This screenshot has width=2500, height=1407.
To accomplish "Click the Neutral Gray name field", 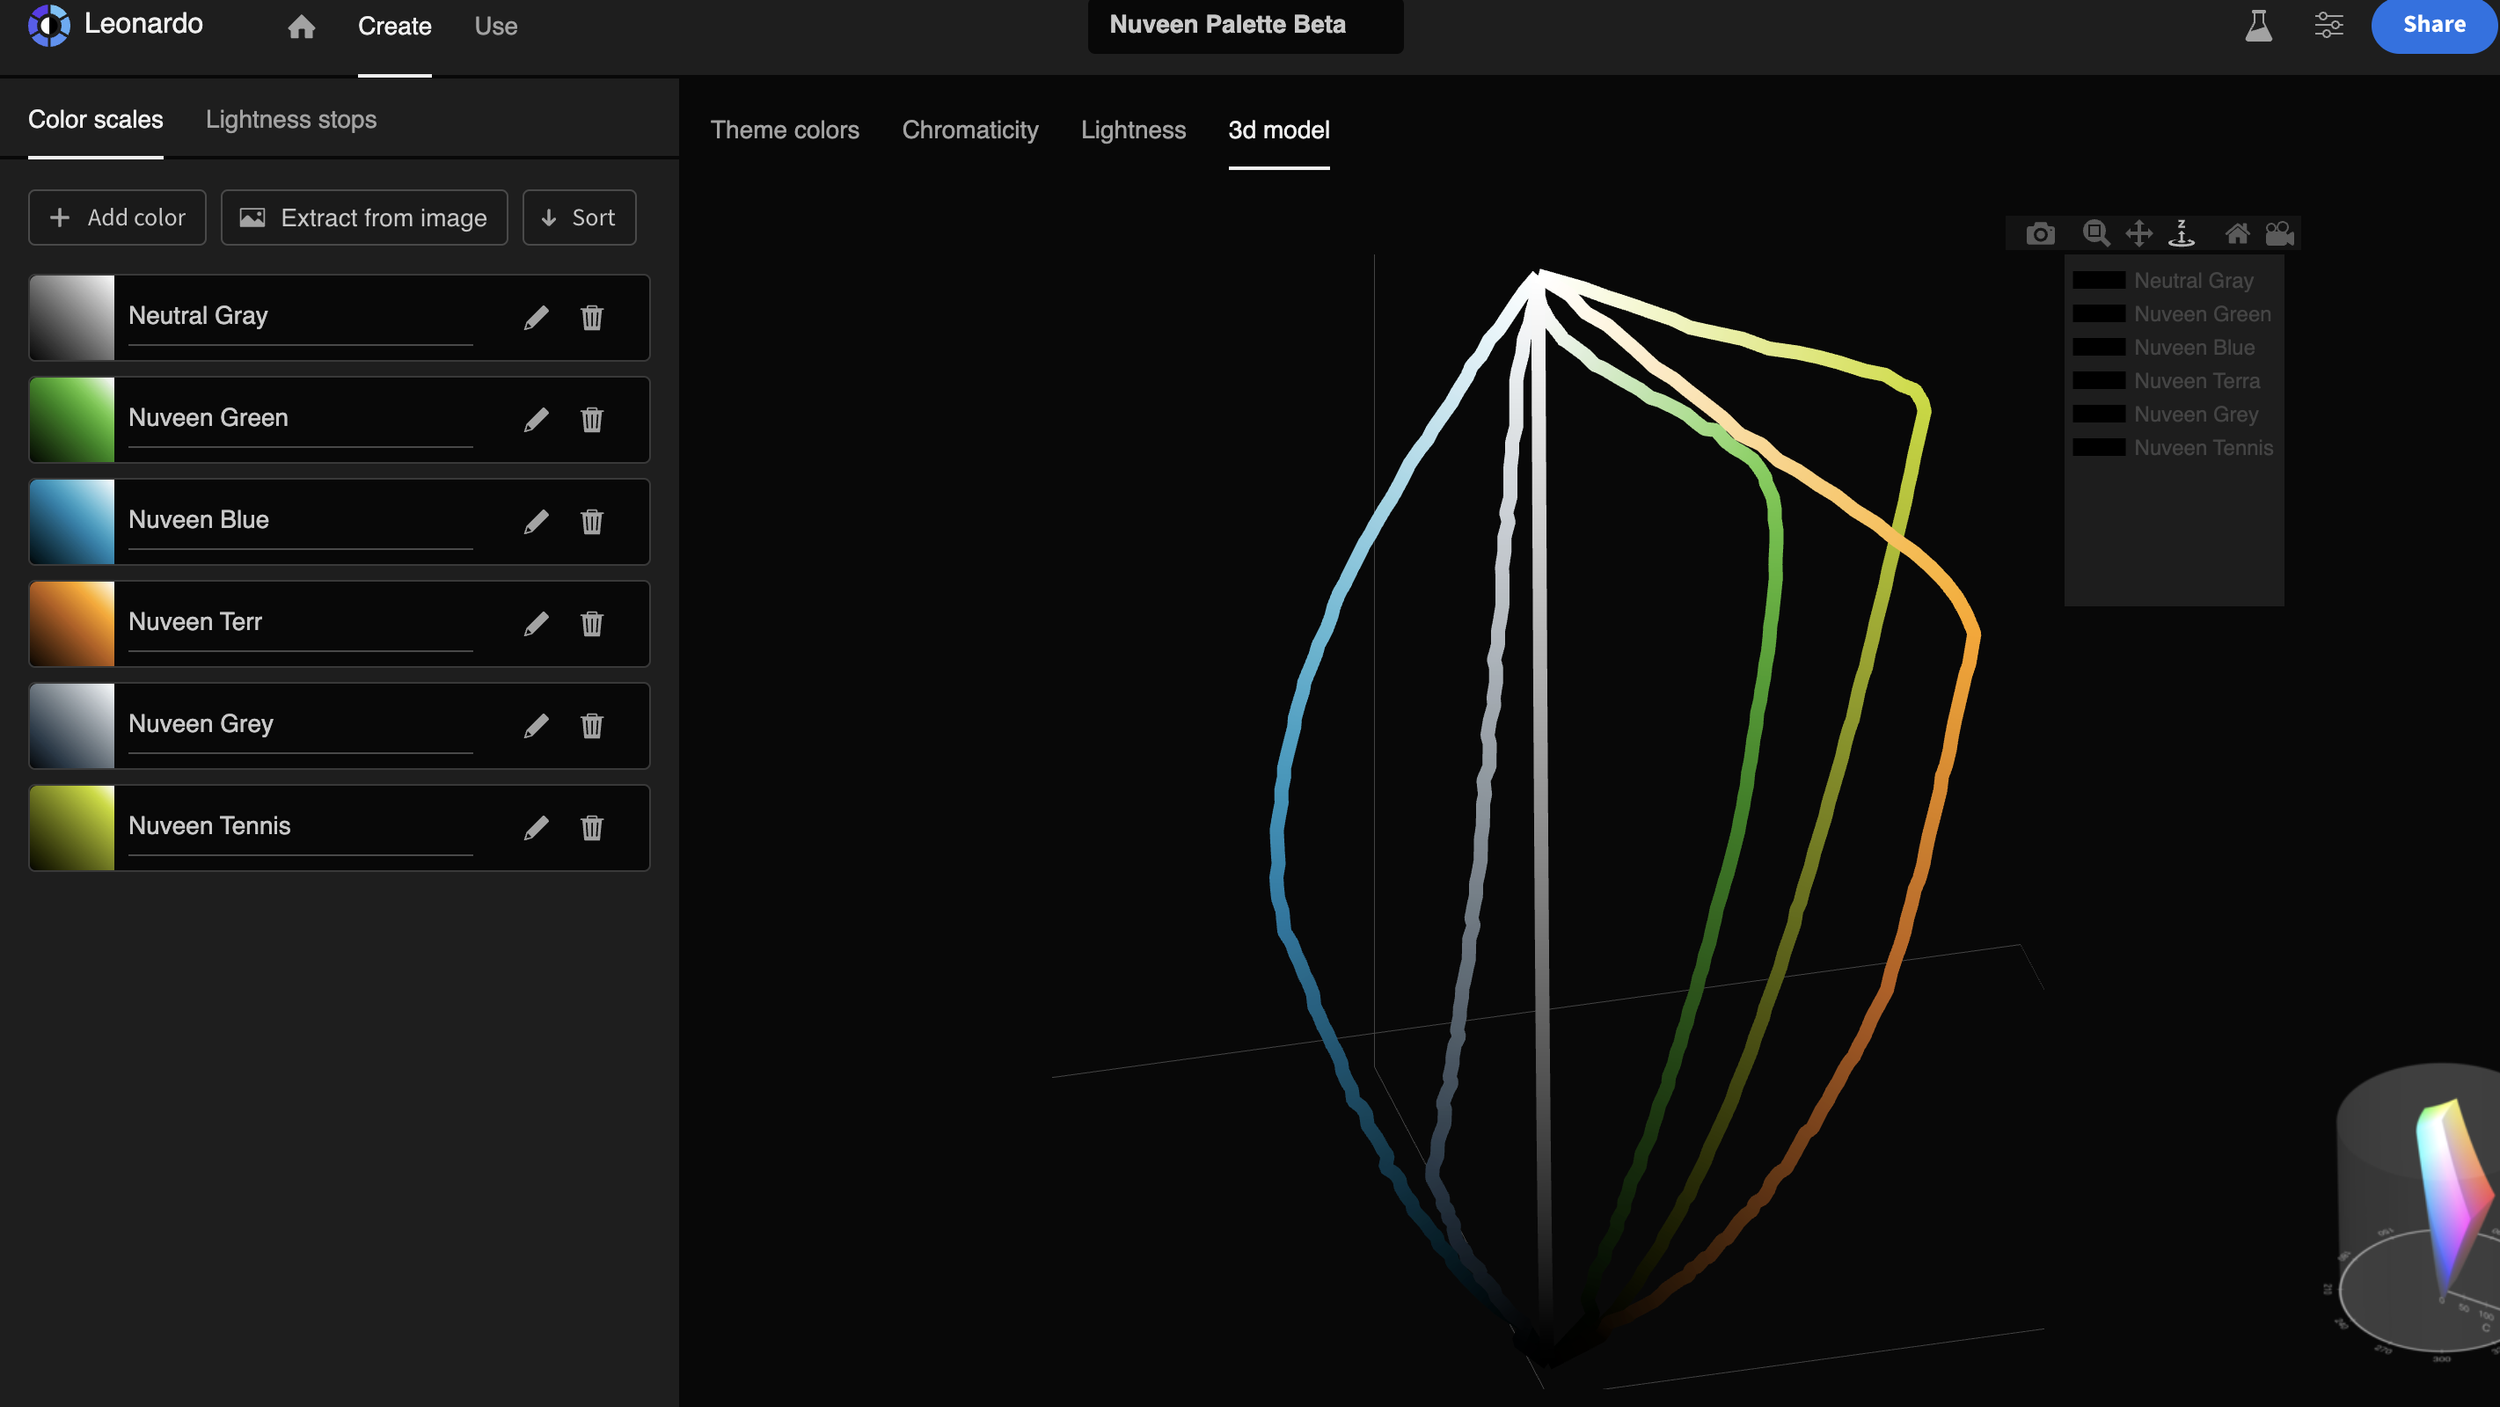I will [x=300, y=317].
